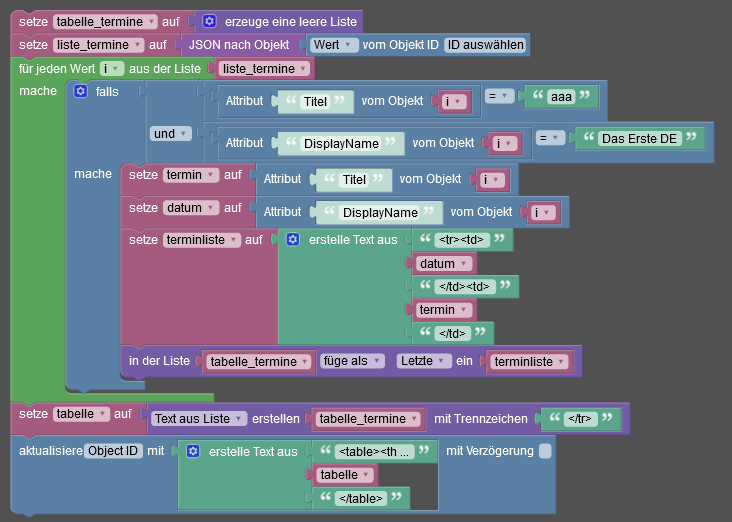Click gear icon on 'erzeuge eine leere Liste' block

[209, 21]
